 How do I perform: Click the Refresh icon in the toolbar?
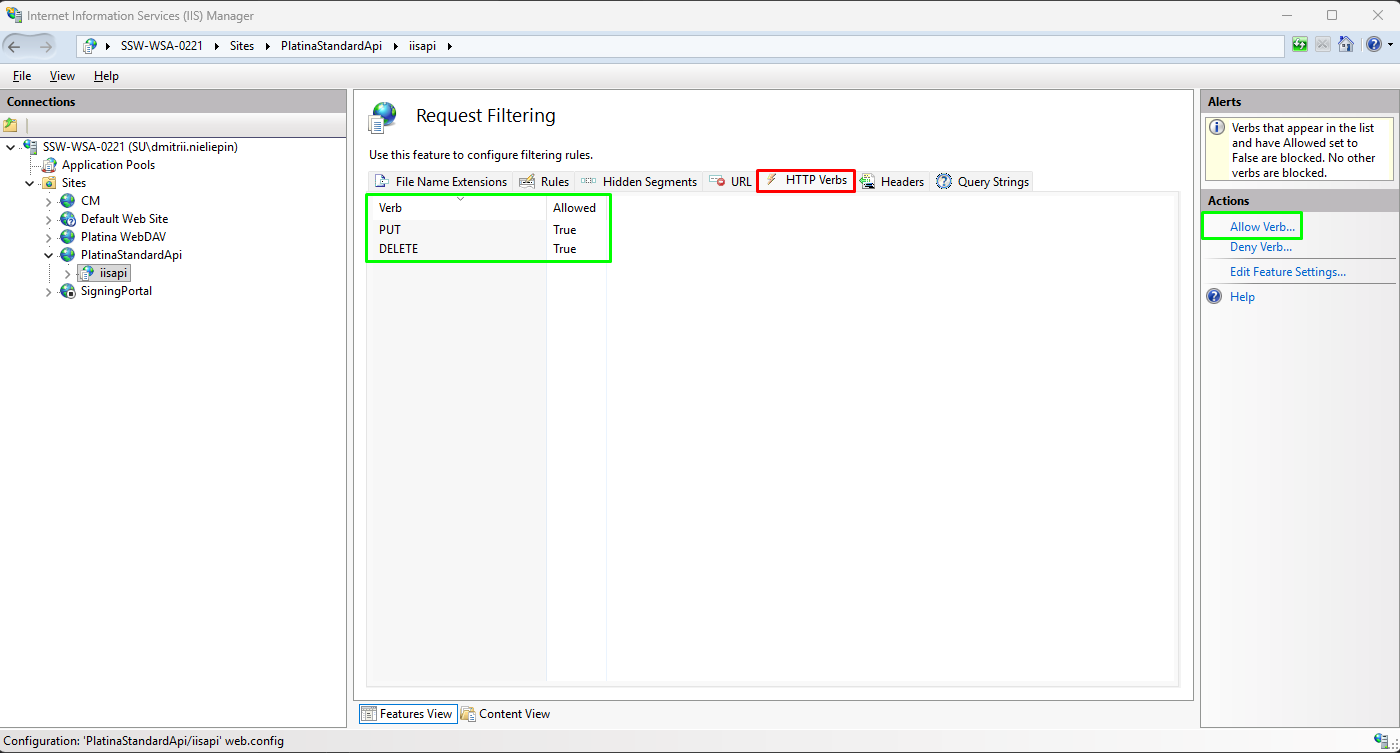pyautogui.click(x=1299, y=45)
